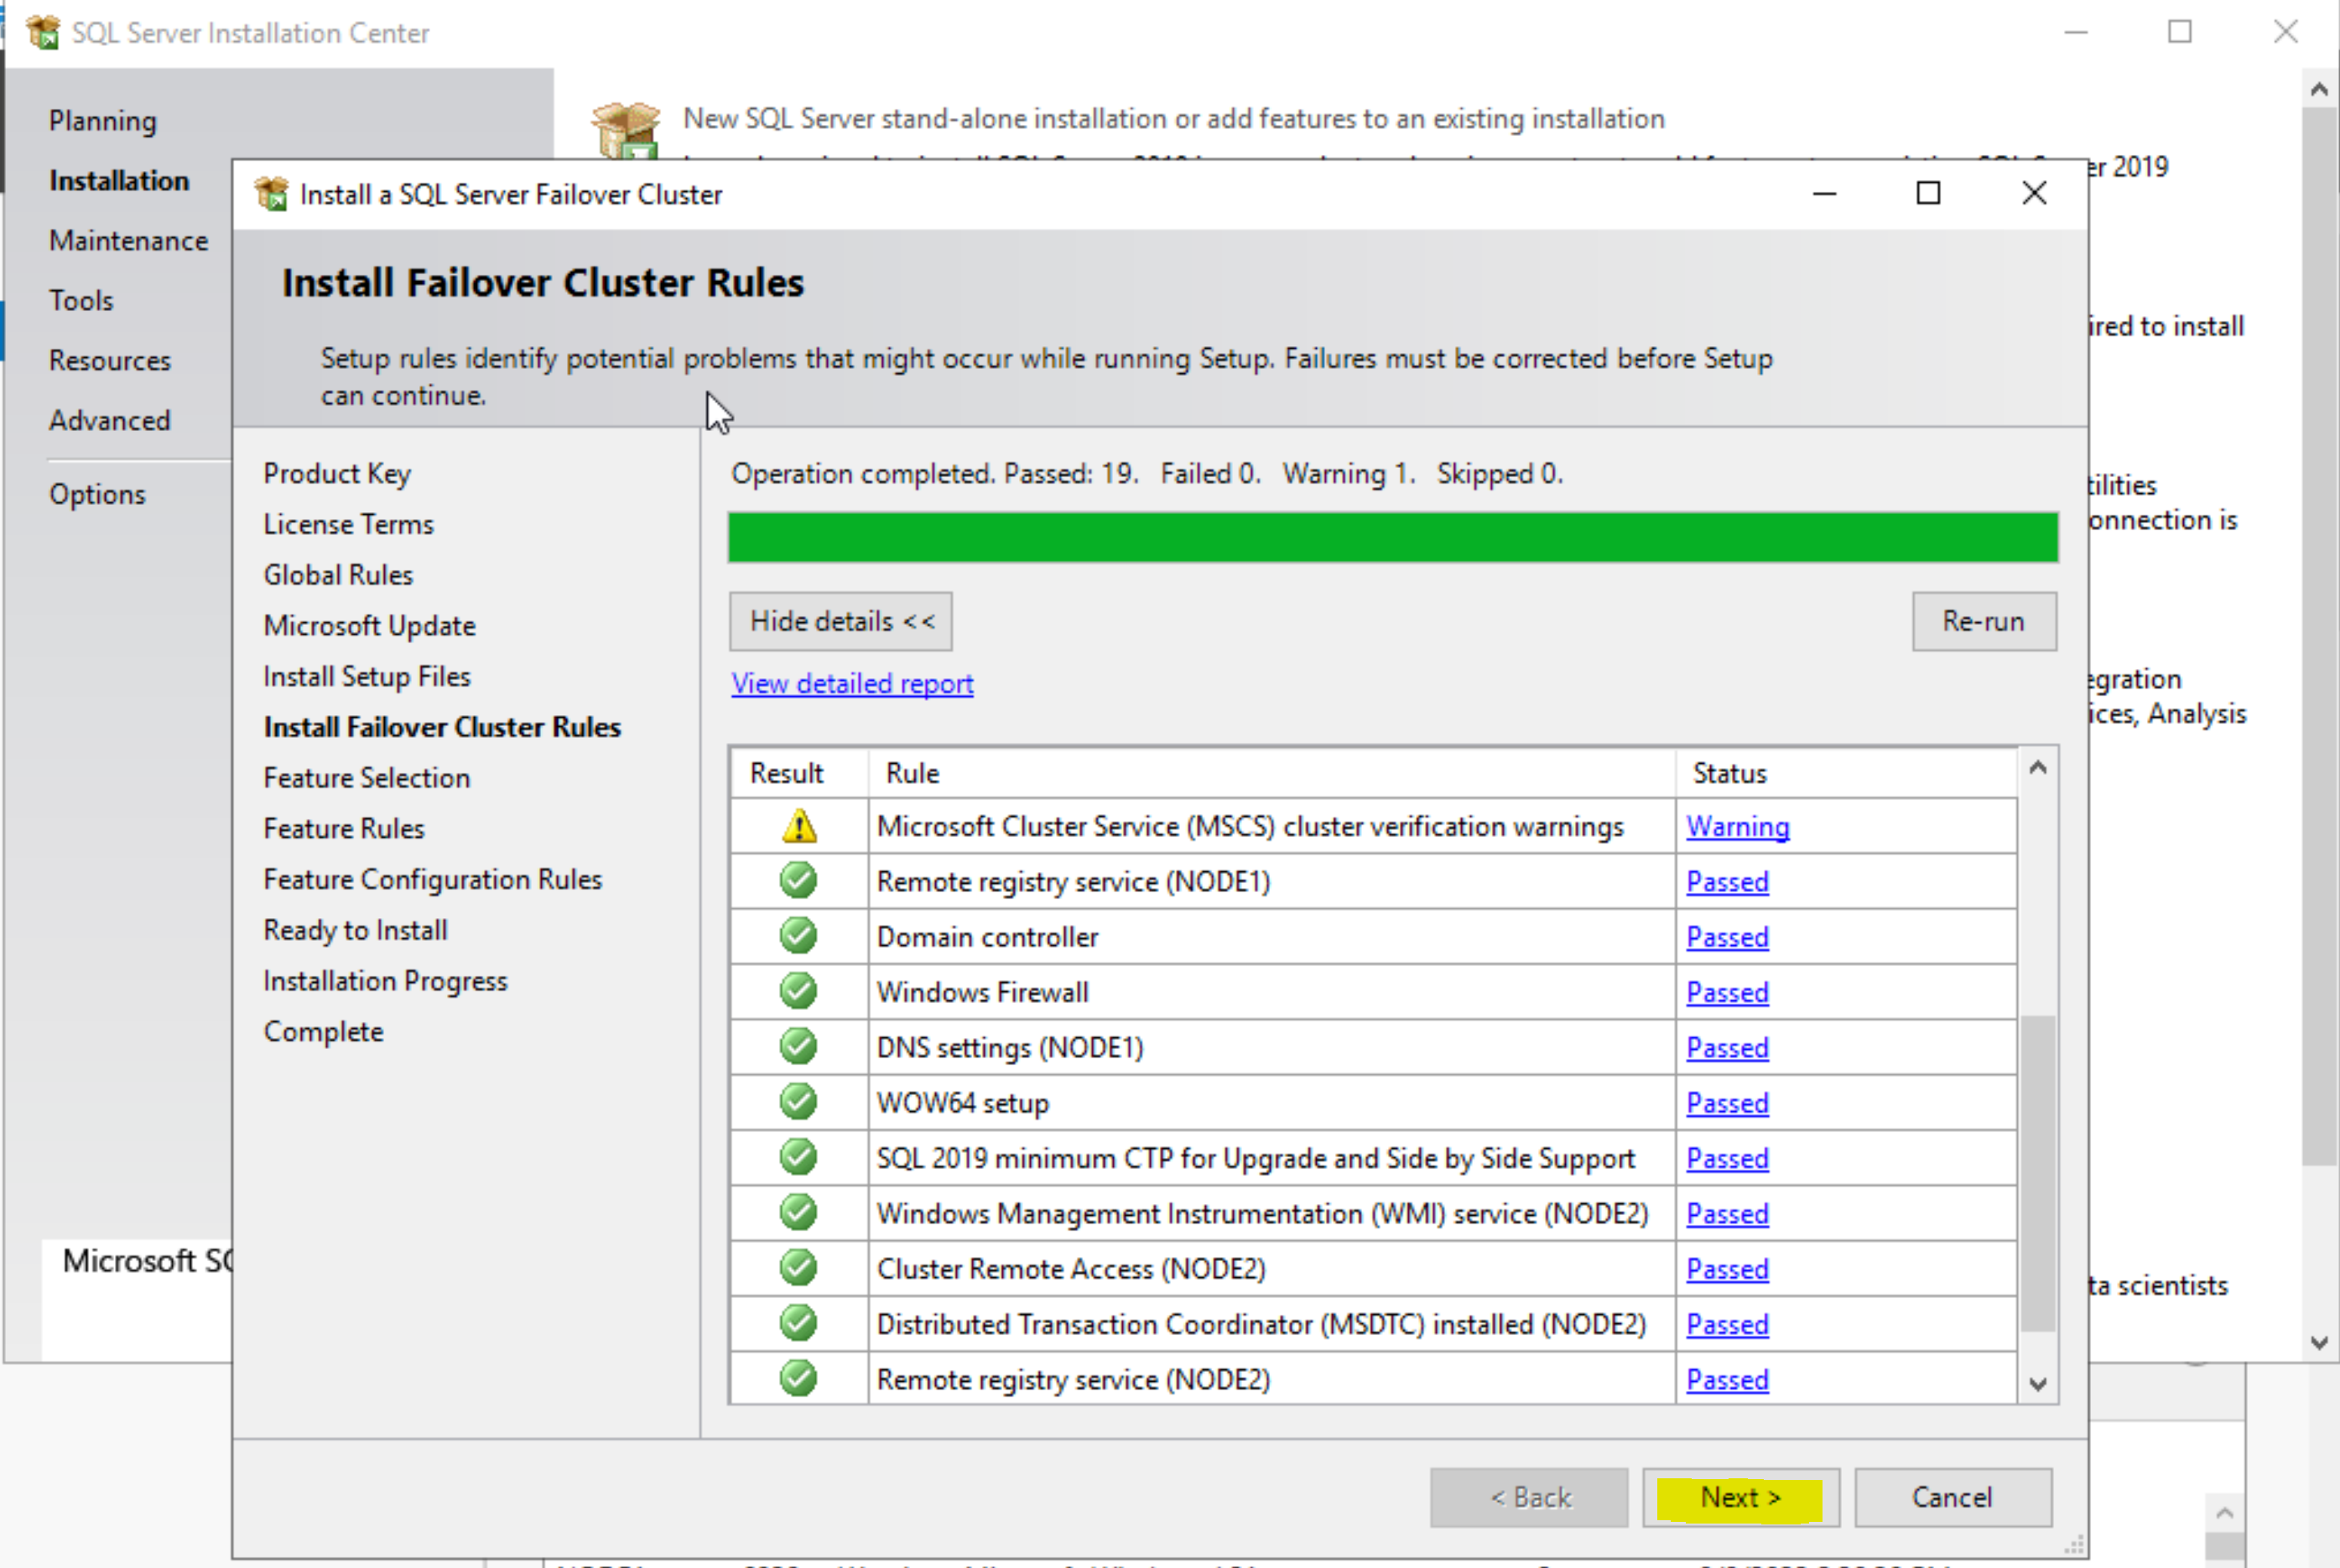Click the Microsoft Update step

(x=369, y=626)
